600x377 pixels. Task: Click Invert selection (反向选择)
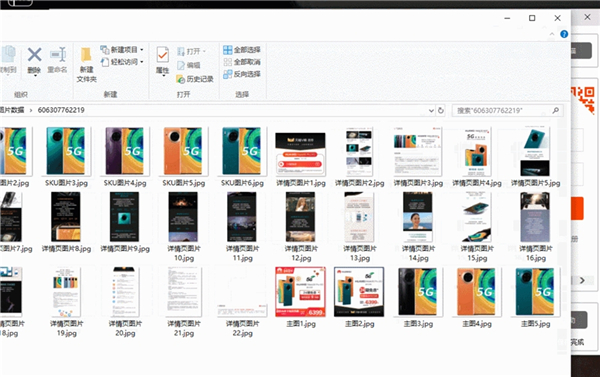pyautogui.click(x=242, y=74)
